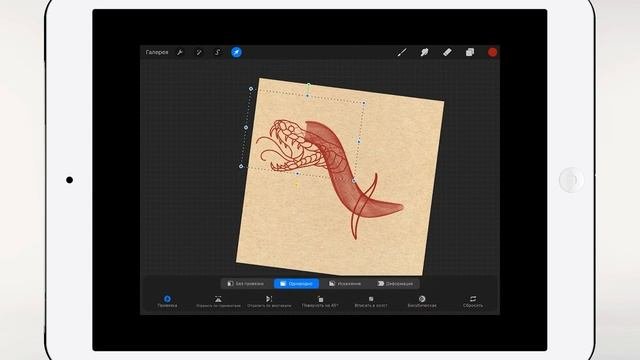Switch to Искажение distort mode
640x360 pixels.
[x=345, y=283]
